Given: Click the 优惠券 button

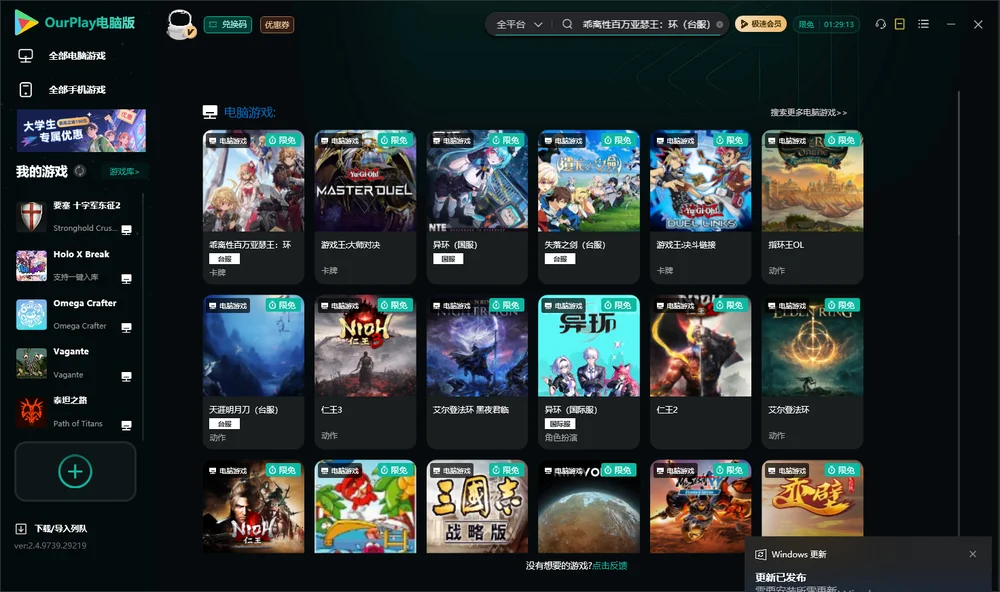Looking at the screenshot, I should click(277, 25).
